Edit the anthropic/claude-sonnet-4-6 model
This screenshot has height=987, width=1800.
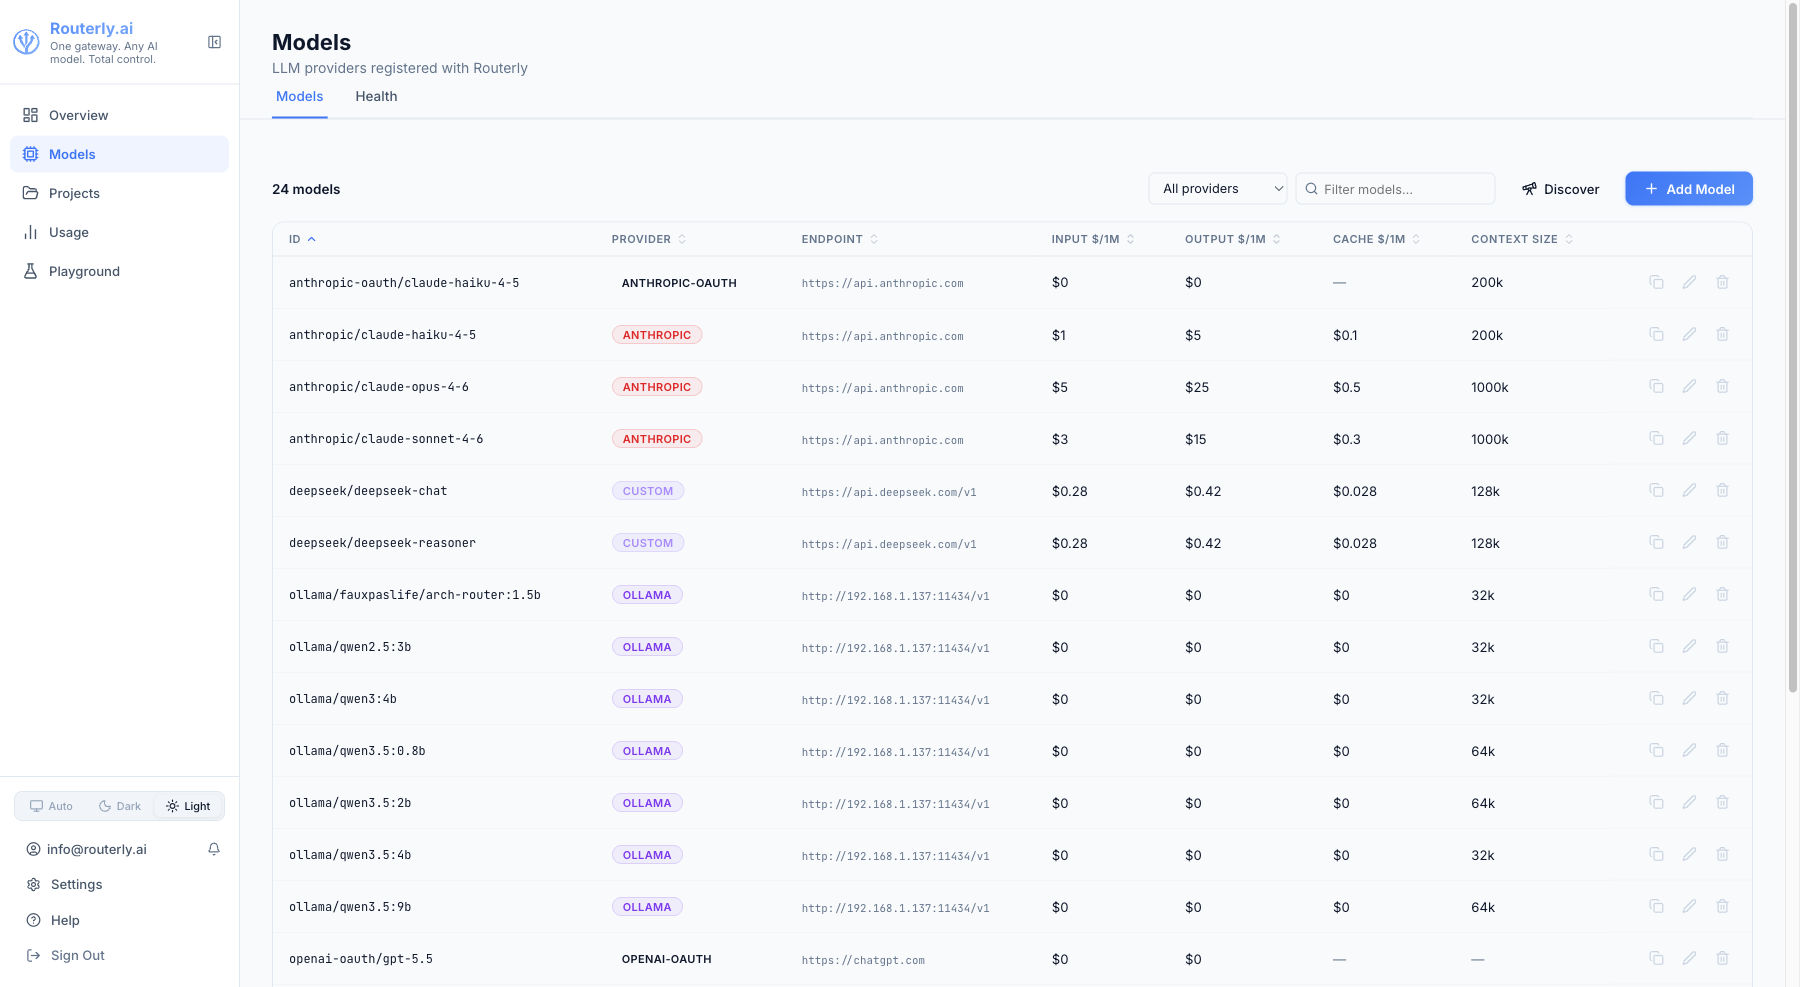coord(1689,438)
